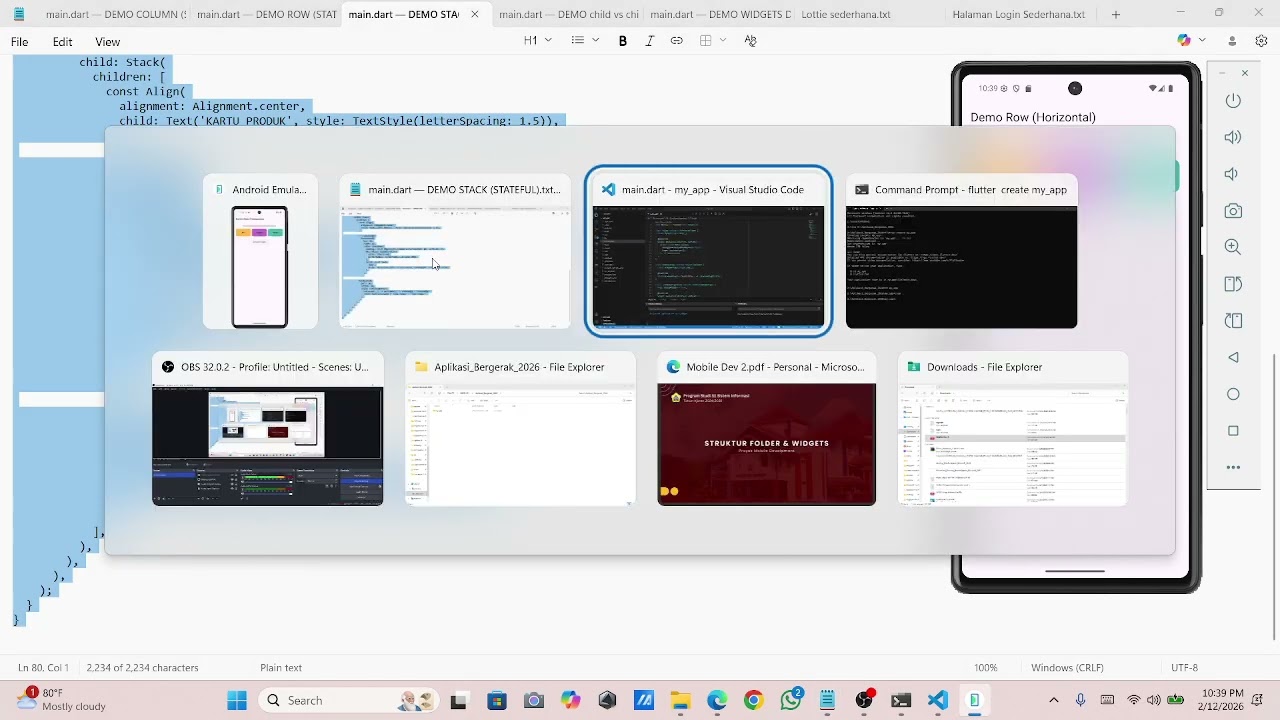Tap the emulator Back triangle button

(x=1233, y=357)
